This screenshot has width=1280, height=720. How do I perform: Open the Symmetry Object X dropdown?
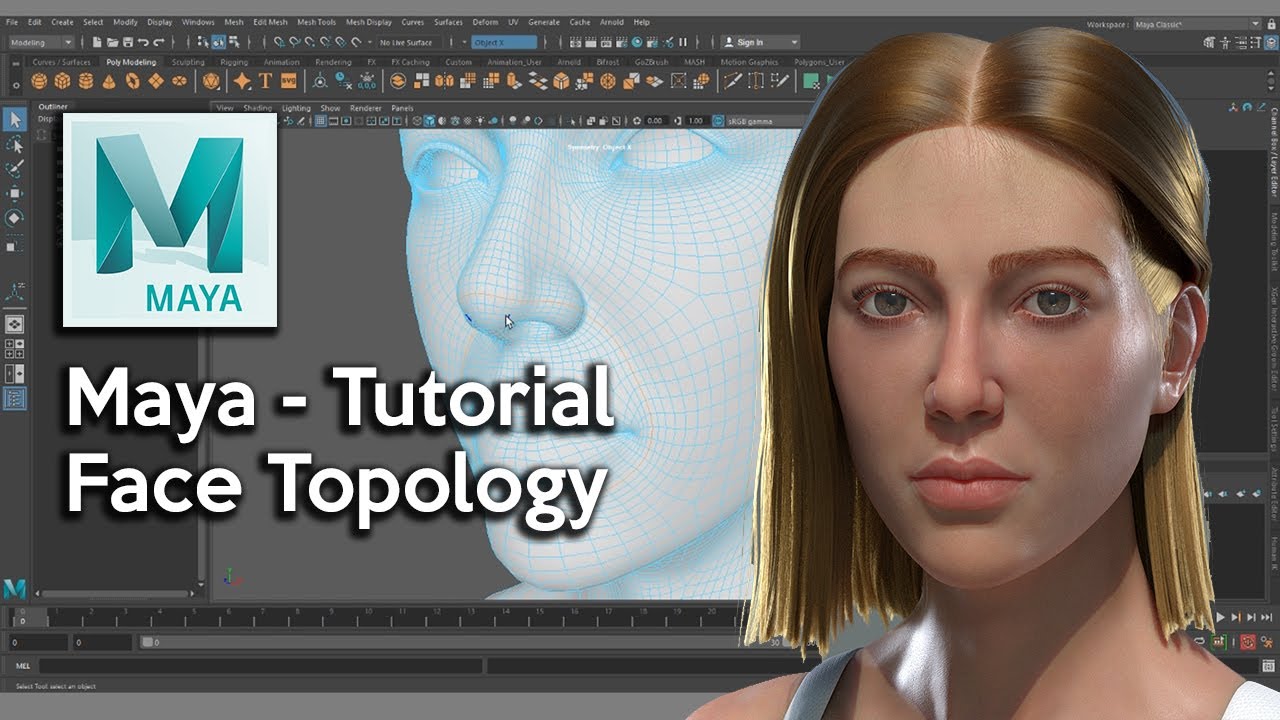point(504,42)
